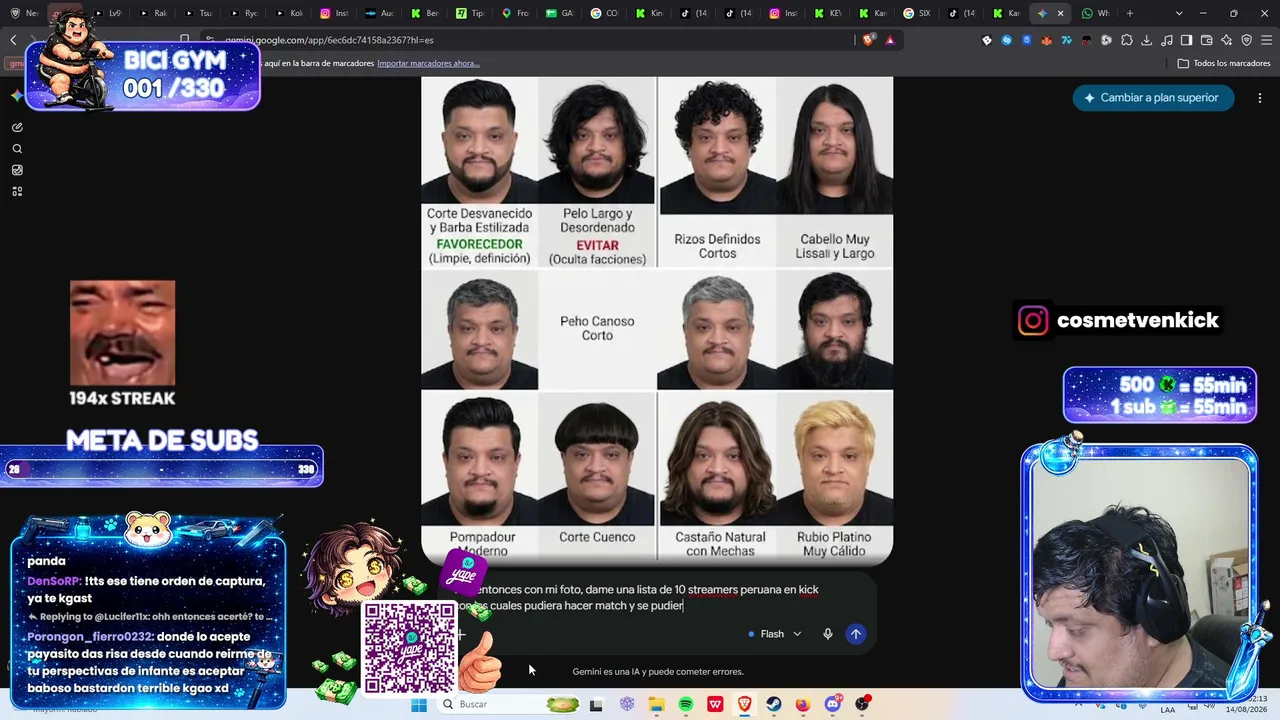1280x720 pixels.
Task: Open WPS Office from the taskbar
Action: 715,704
